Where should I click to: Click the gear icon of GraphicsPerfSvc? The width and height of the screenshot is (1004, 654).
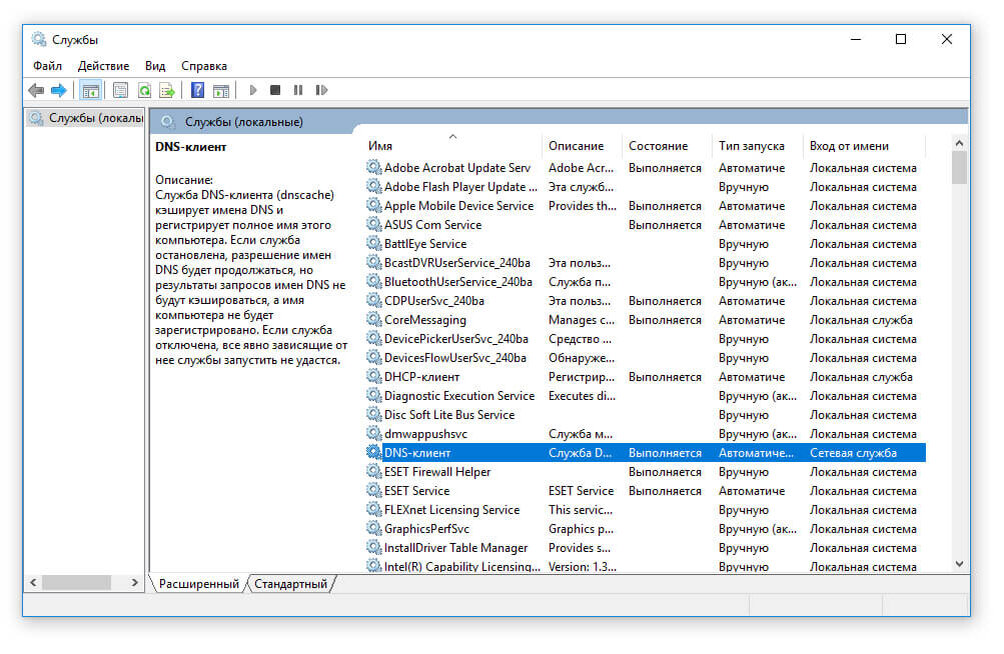pos(374,528)
